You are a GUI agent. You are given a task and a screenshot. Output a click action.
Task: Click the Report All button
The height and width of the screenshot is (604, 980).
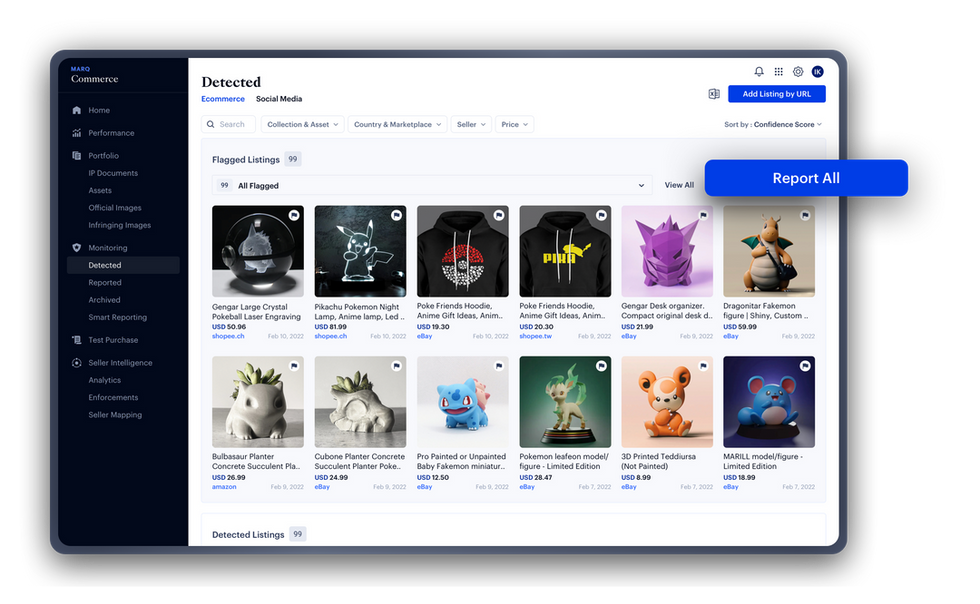pos(806,178)
